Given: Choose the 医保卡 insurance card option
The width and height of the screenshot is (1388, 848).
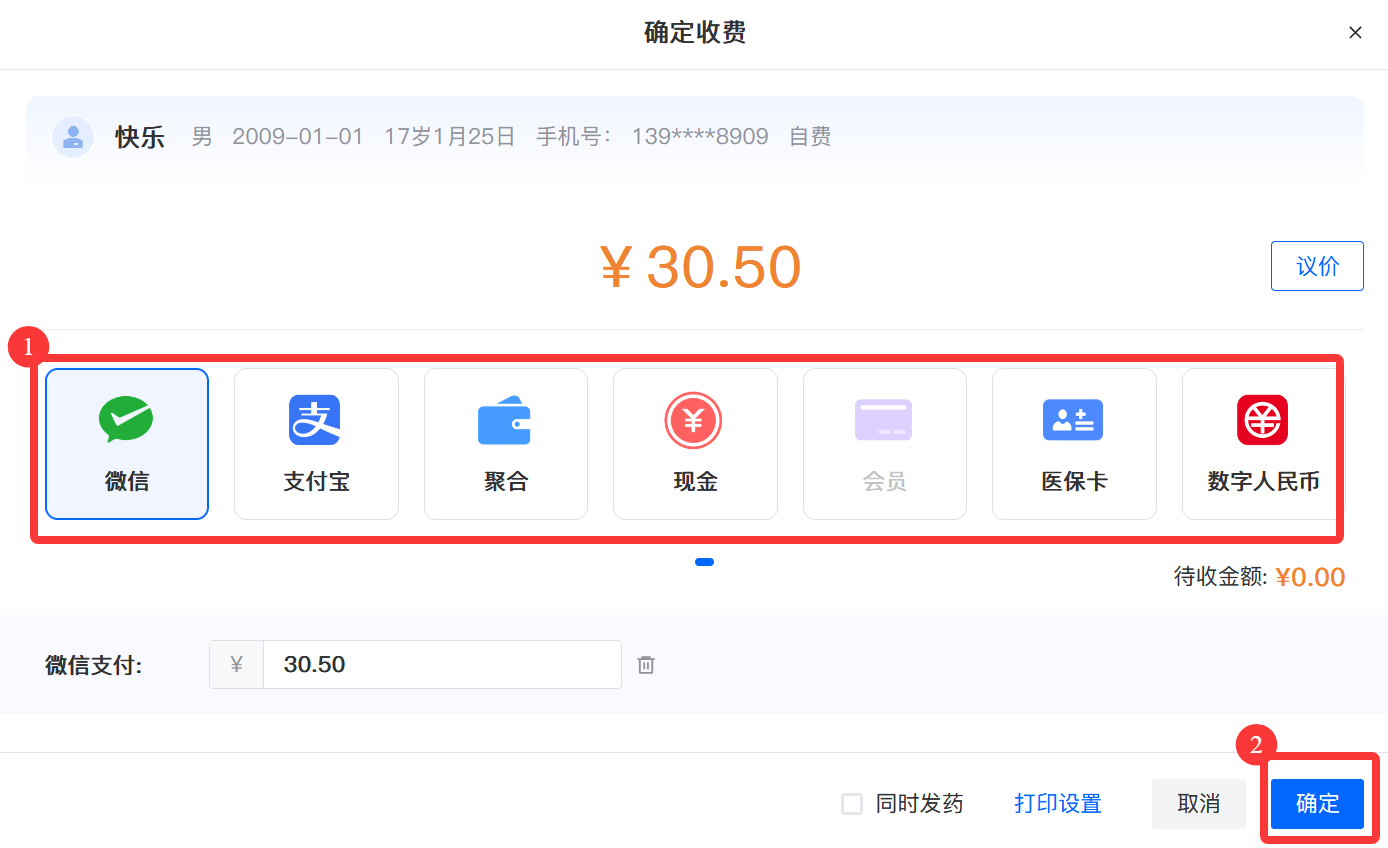Looking at the screenshot, I should [1074, 444].
